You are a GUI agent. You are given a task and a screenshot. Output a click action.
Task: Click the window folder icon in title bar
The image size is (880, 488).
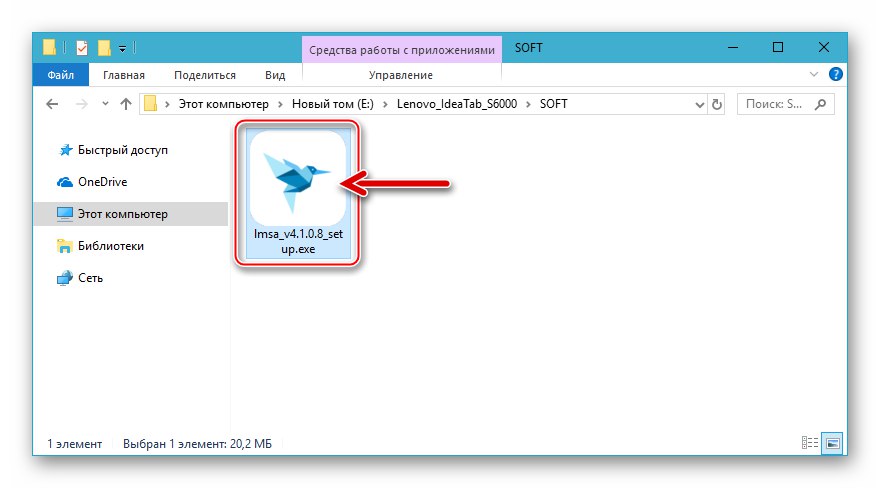tap(49, 48)
